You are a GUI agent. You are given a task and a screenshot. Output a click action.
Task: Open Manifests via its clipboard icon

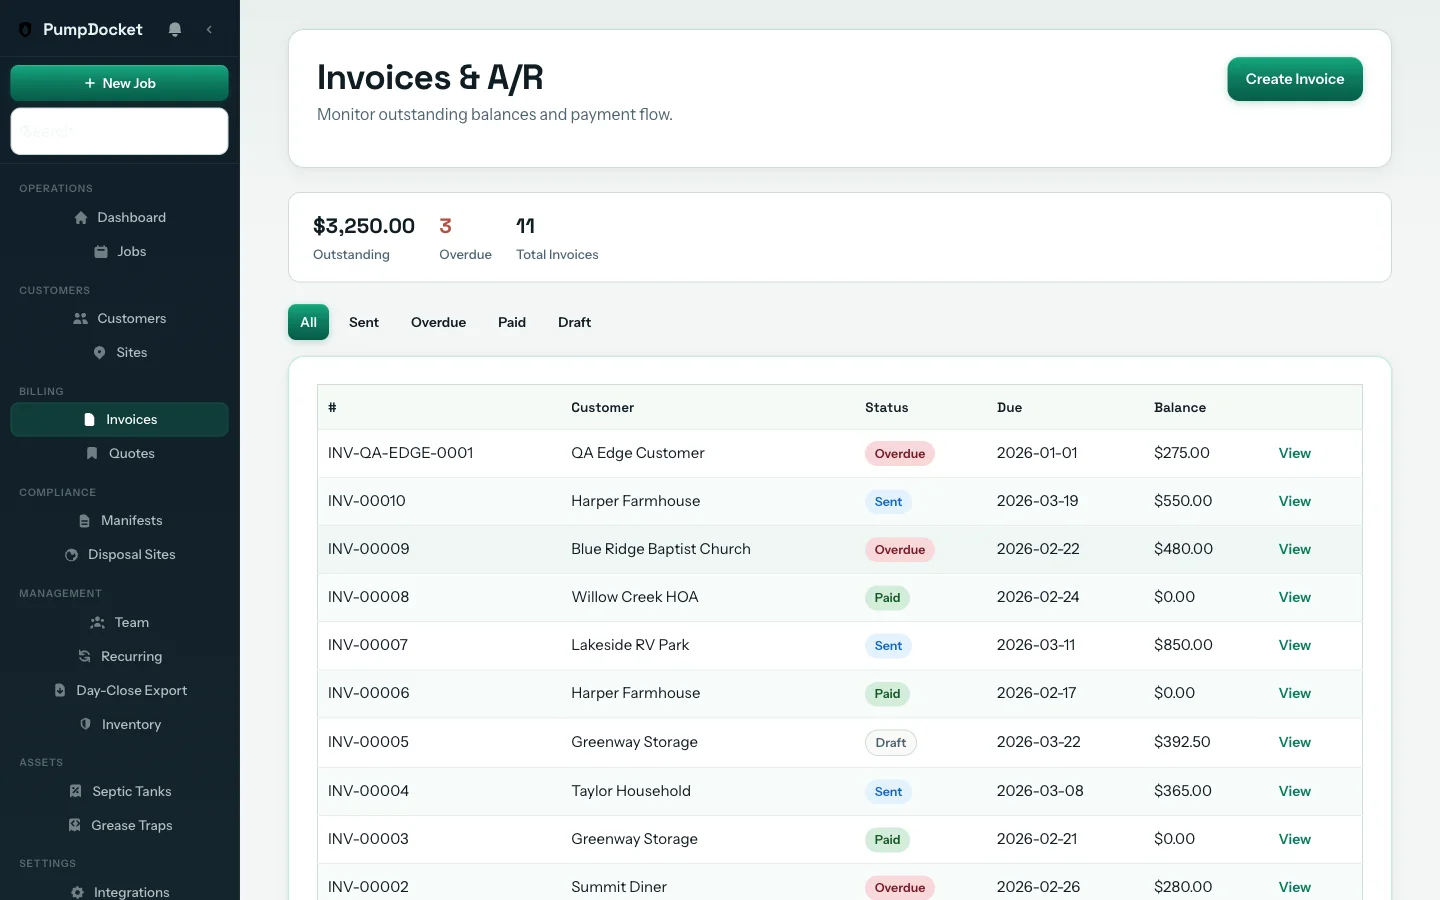pyautogui.click(x=85, y=520)
